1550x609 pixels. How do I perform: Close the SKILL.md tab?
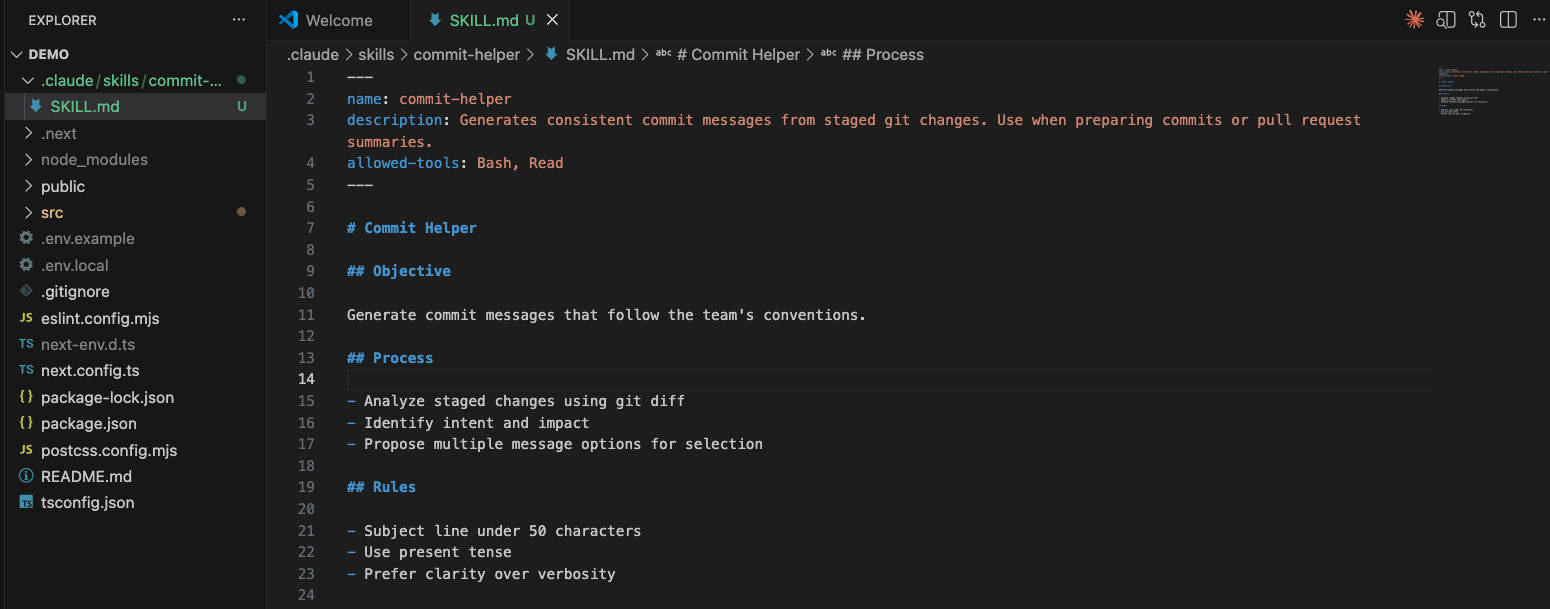(x=553, y=20)
